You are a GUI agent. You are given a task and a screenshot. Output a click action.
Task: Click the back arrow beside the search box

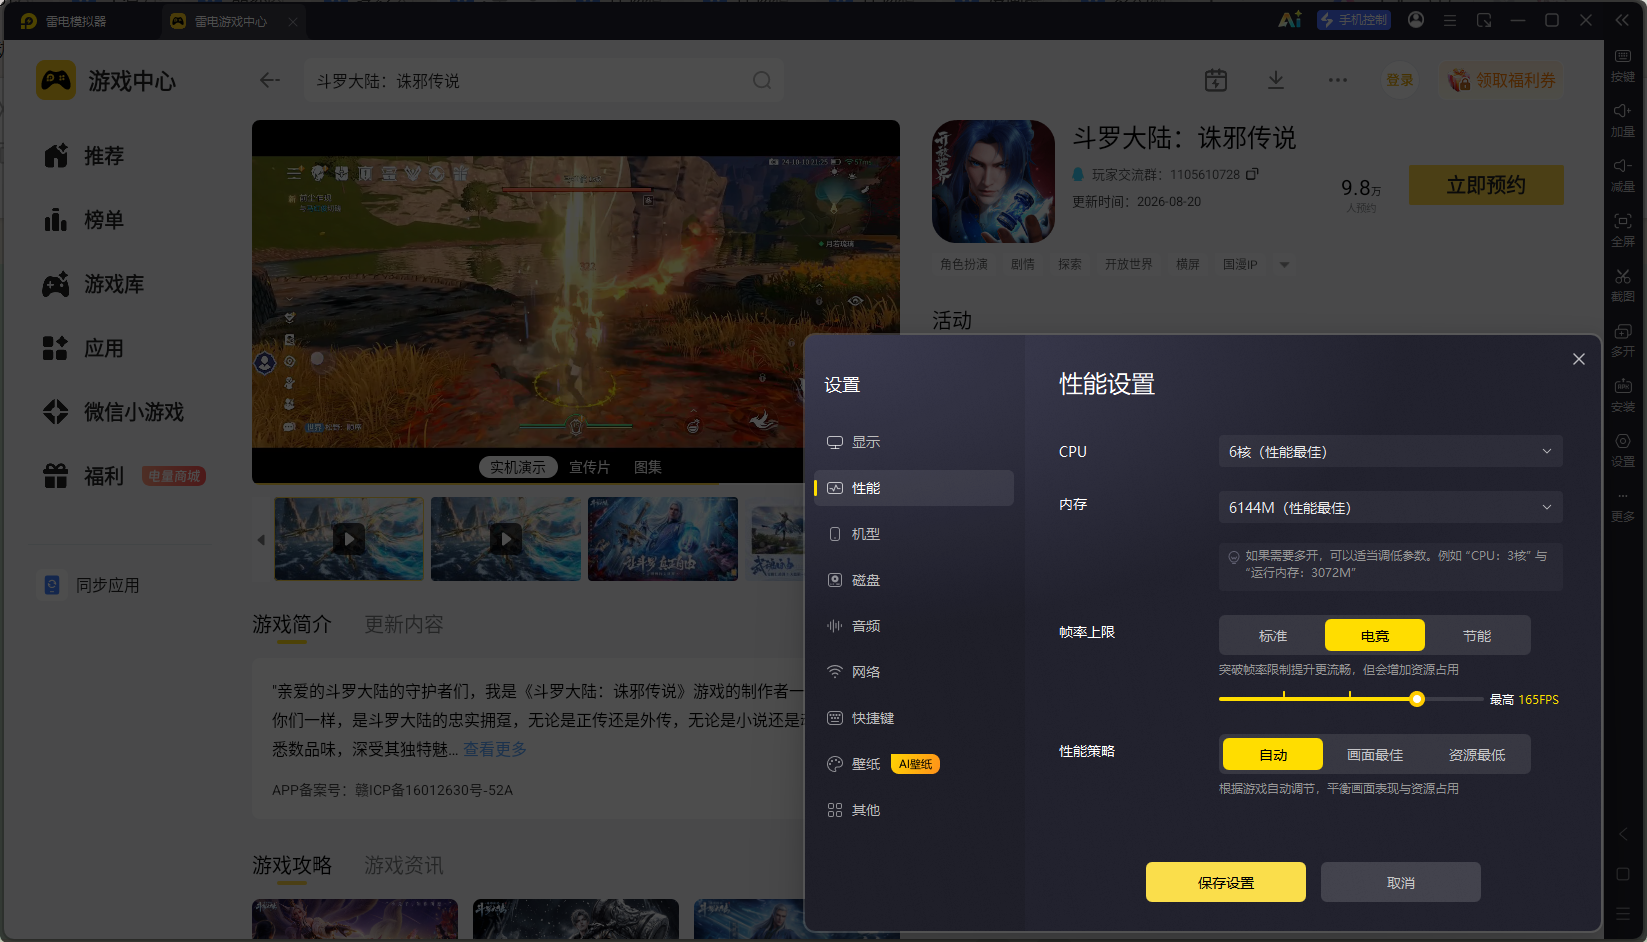[270, 80]
